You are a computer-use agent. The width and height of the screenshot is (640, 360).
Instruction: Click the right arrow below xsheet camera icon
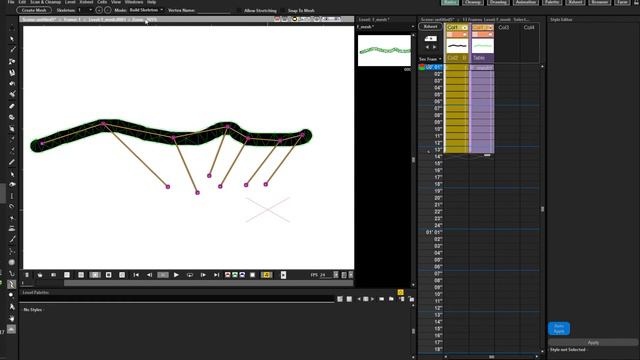[x=434, y=47]
